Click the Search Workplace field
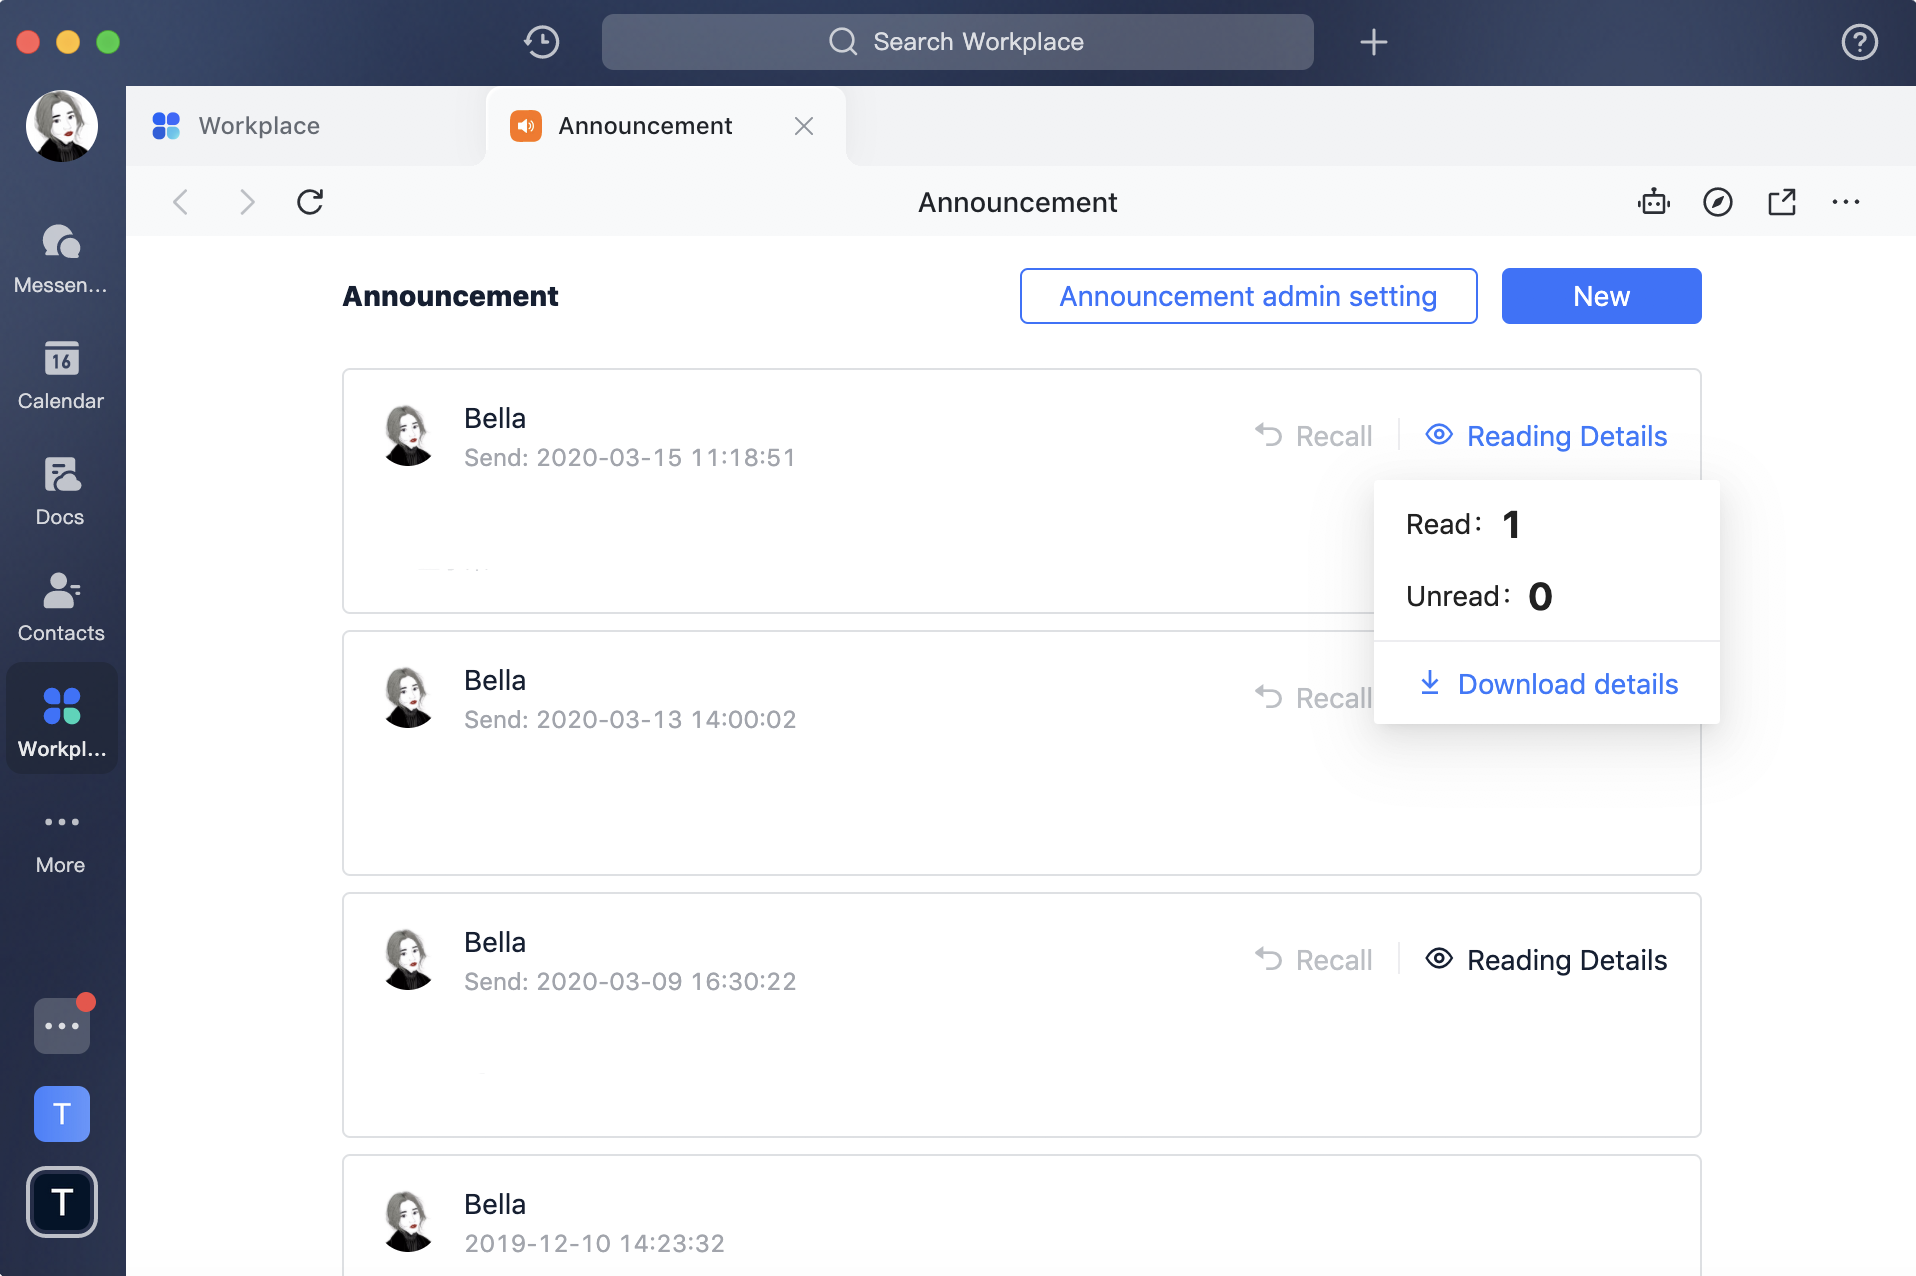This screenshot has height=1276, width=1916. pyautogui.click(x=957, y=42)
